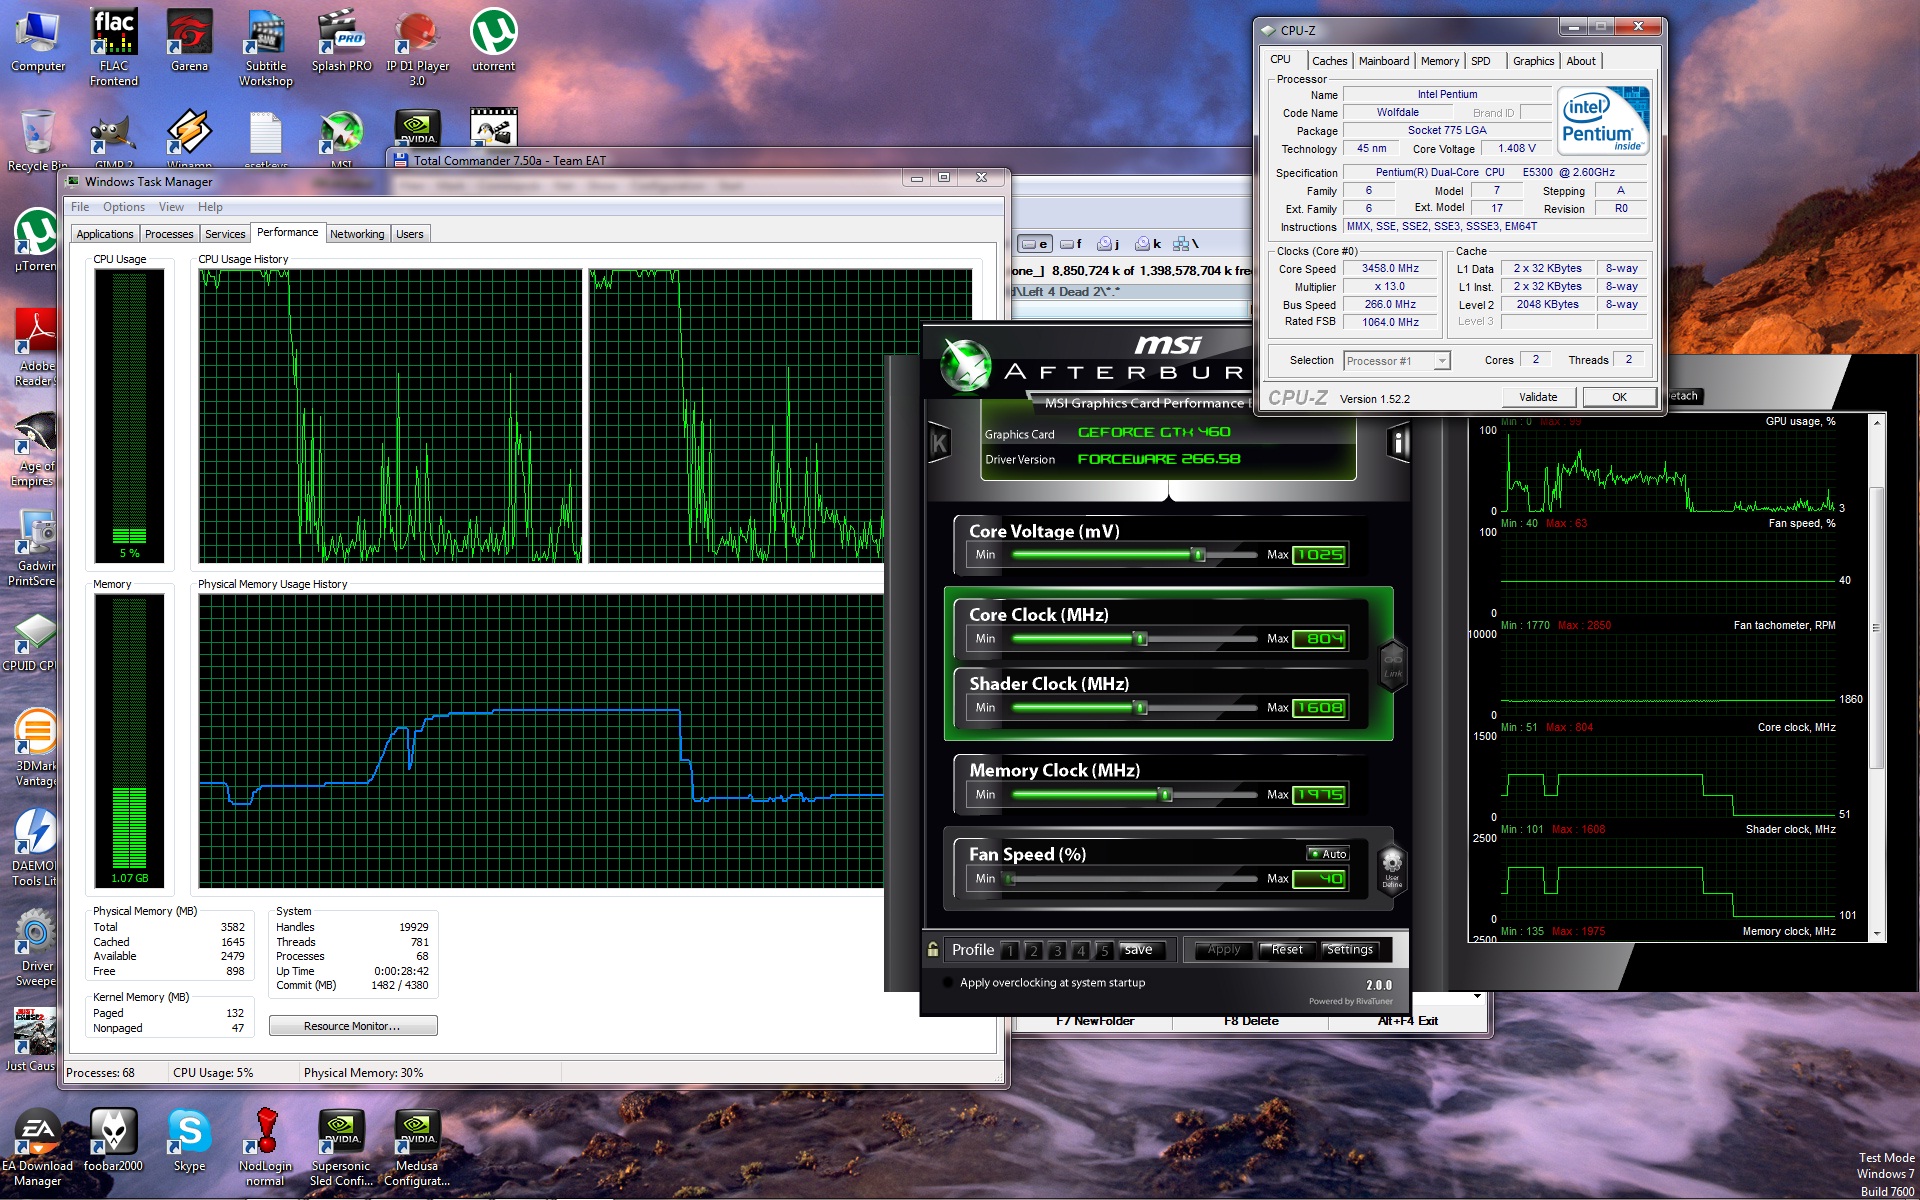Click the Core Clock slider handle
Image resolution: width=1920 pixels, height=1200 pixels.
[x=1140, y=638]
